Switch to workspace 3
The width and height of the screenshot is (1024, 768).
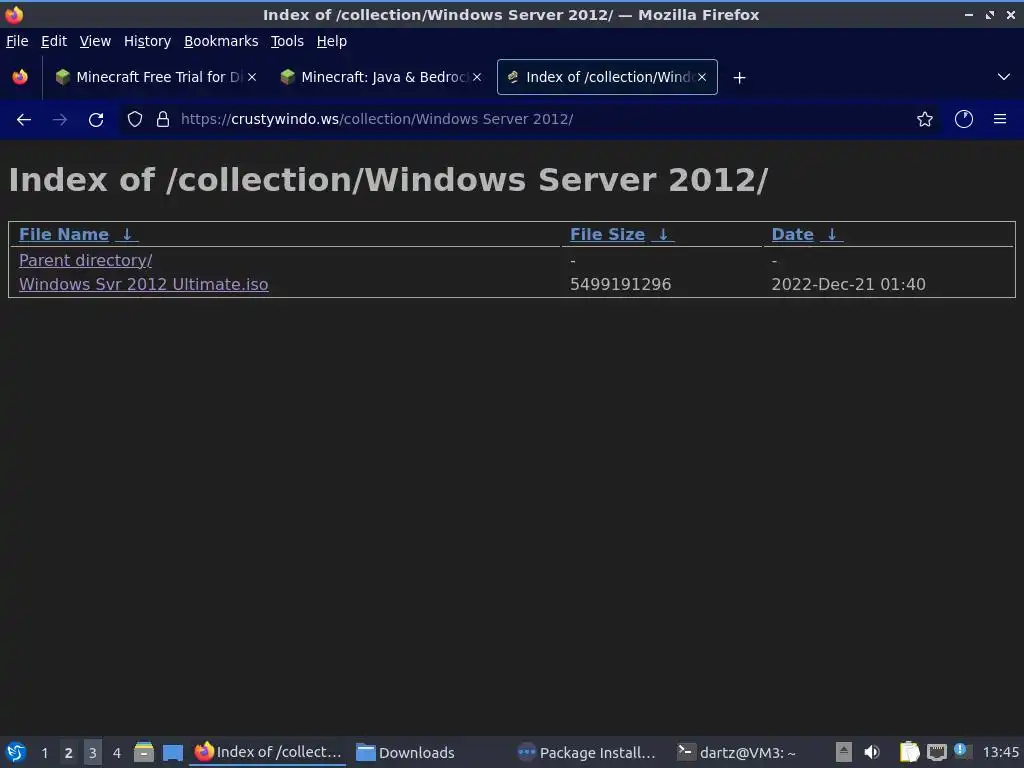tap(93, 753)
